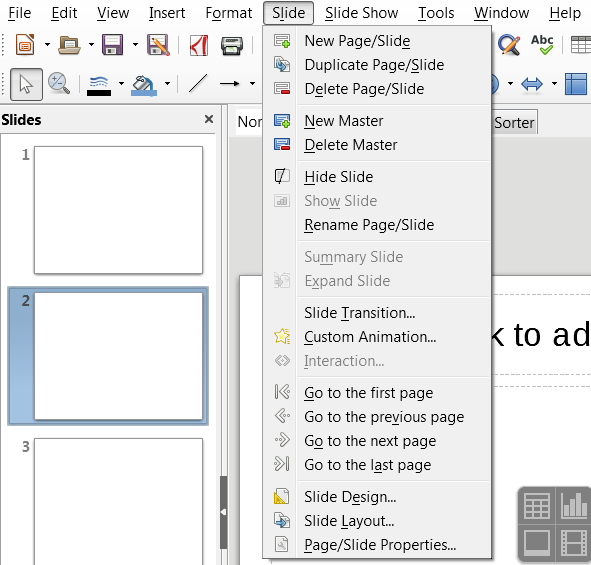This screenshot has width=591, height=565.
Task: Click the Export as PDF icon
Action: coord(199,45)
